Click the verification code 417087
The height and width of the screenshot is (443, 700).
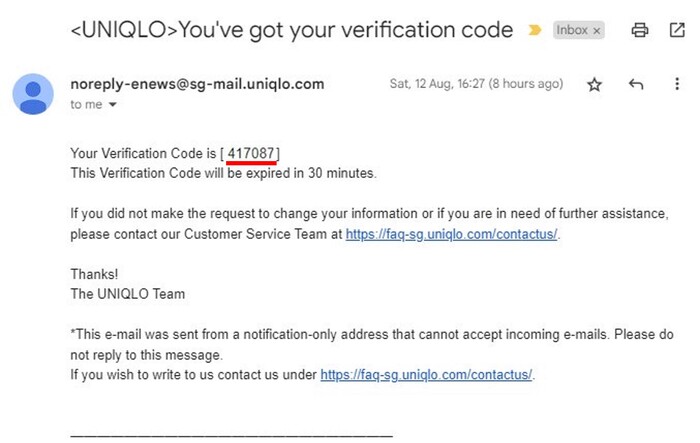[x=252, y=153]
